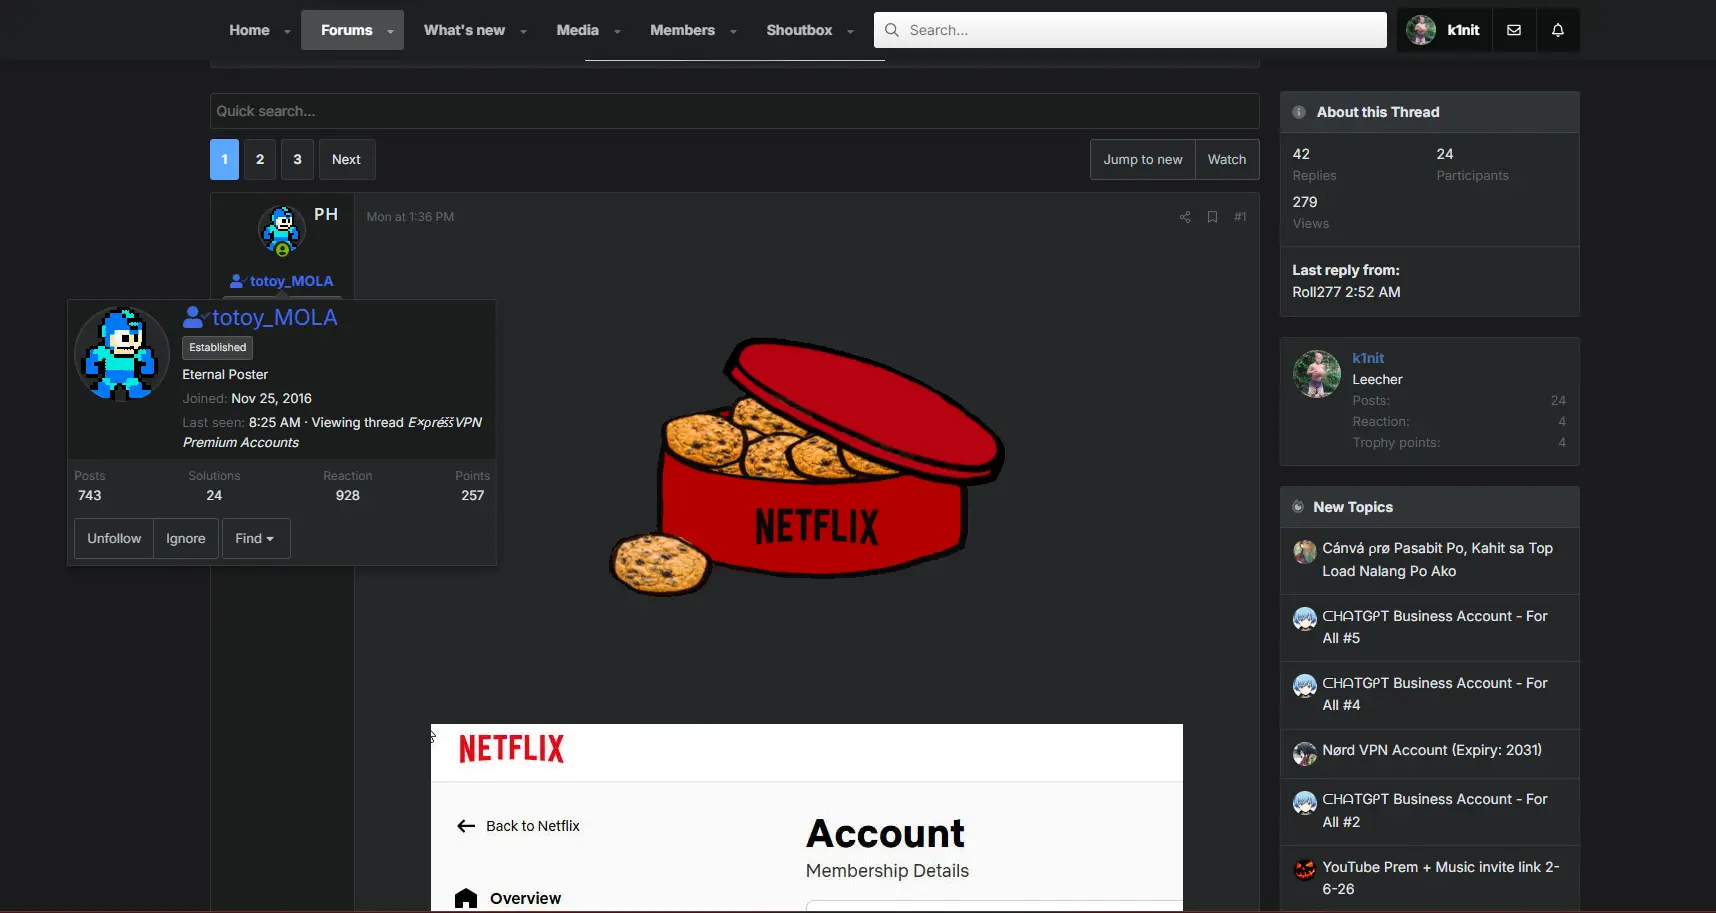Viewport: 1716px width, 913px height.
Task: Open the alerts bell icon
Action: (x=1558, y=30)
